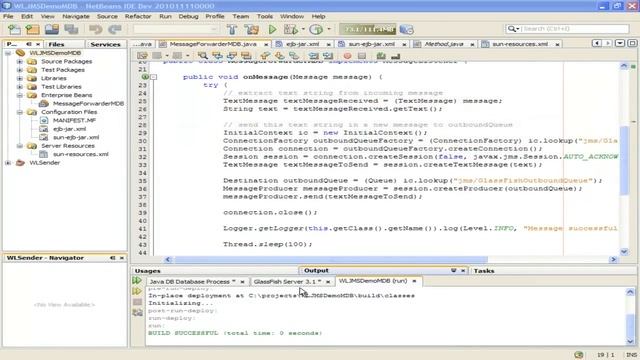This screenshot has width=640, height=360.
Task: Expand the WLSender project node
Action: (x=8, y=162)
